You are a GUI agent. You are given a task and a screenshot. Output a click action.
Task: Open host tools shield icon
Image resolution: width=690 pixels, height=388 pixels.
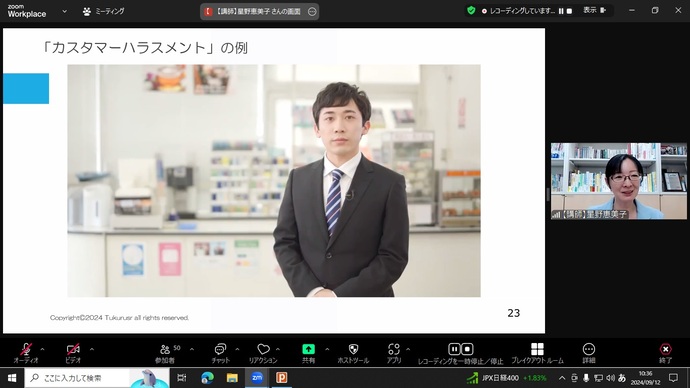point(353,353)
